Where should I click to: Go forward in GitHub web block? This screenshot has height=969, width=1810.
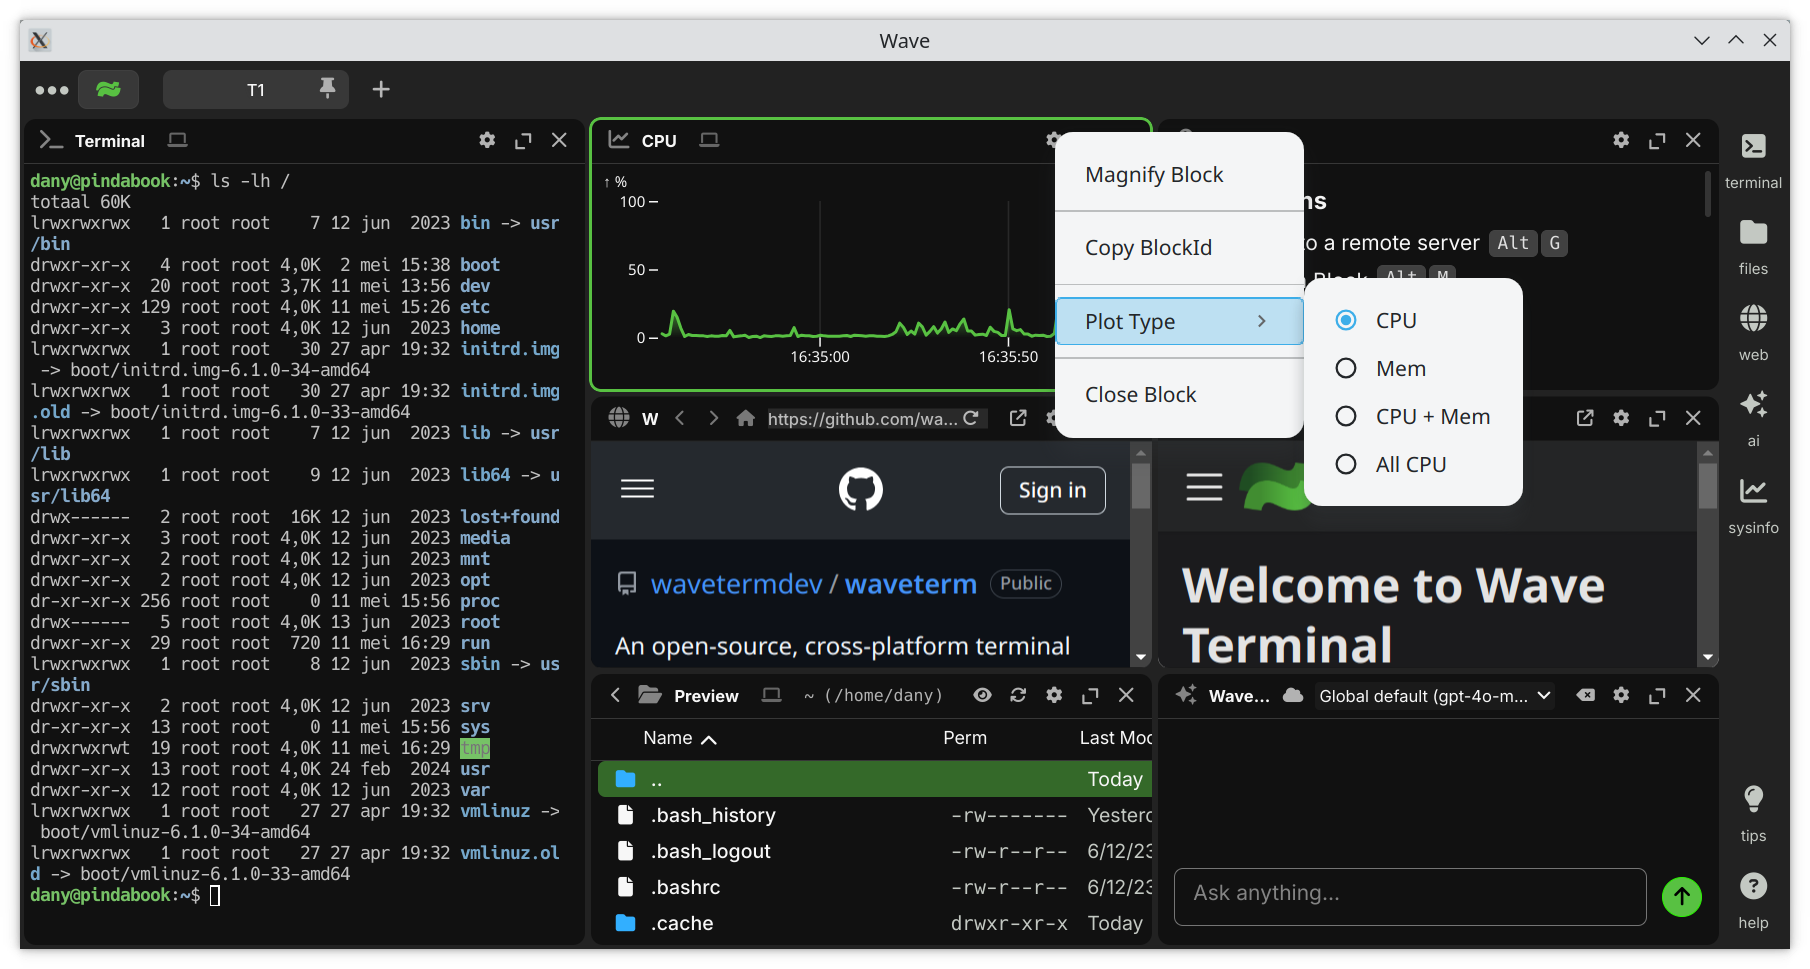[x=713, y=418]
